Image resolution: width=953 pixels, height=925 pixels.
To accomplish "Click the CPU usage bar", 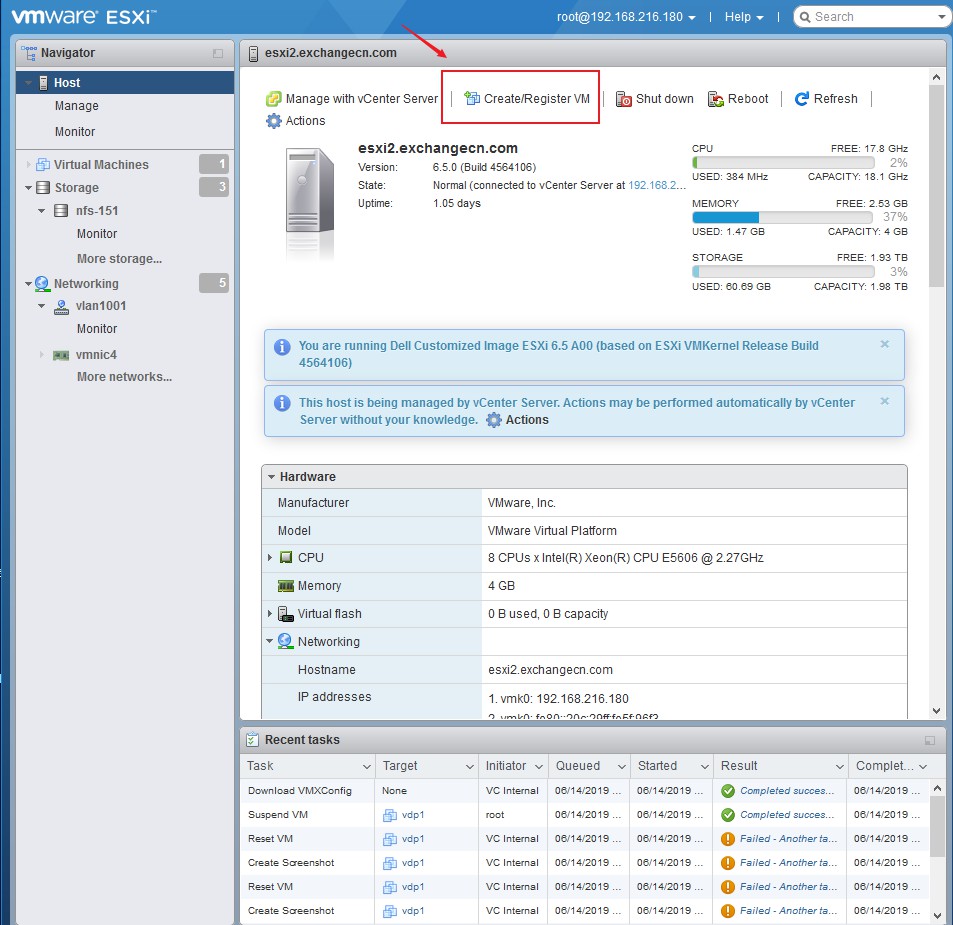I will (783, 162).
